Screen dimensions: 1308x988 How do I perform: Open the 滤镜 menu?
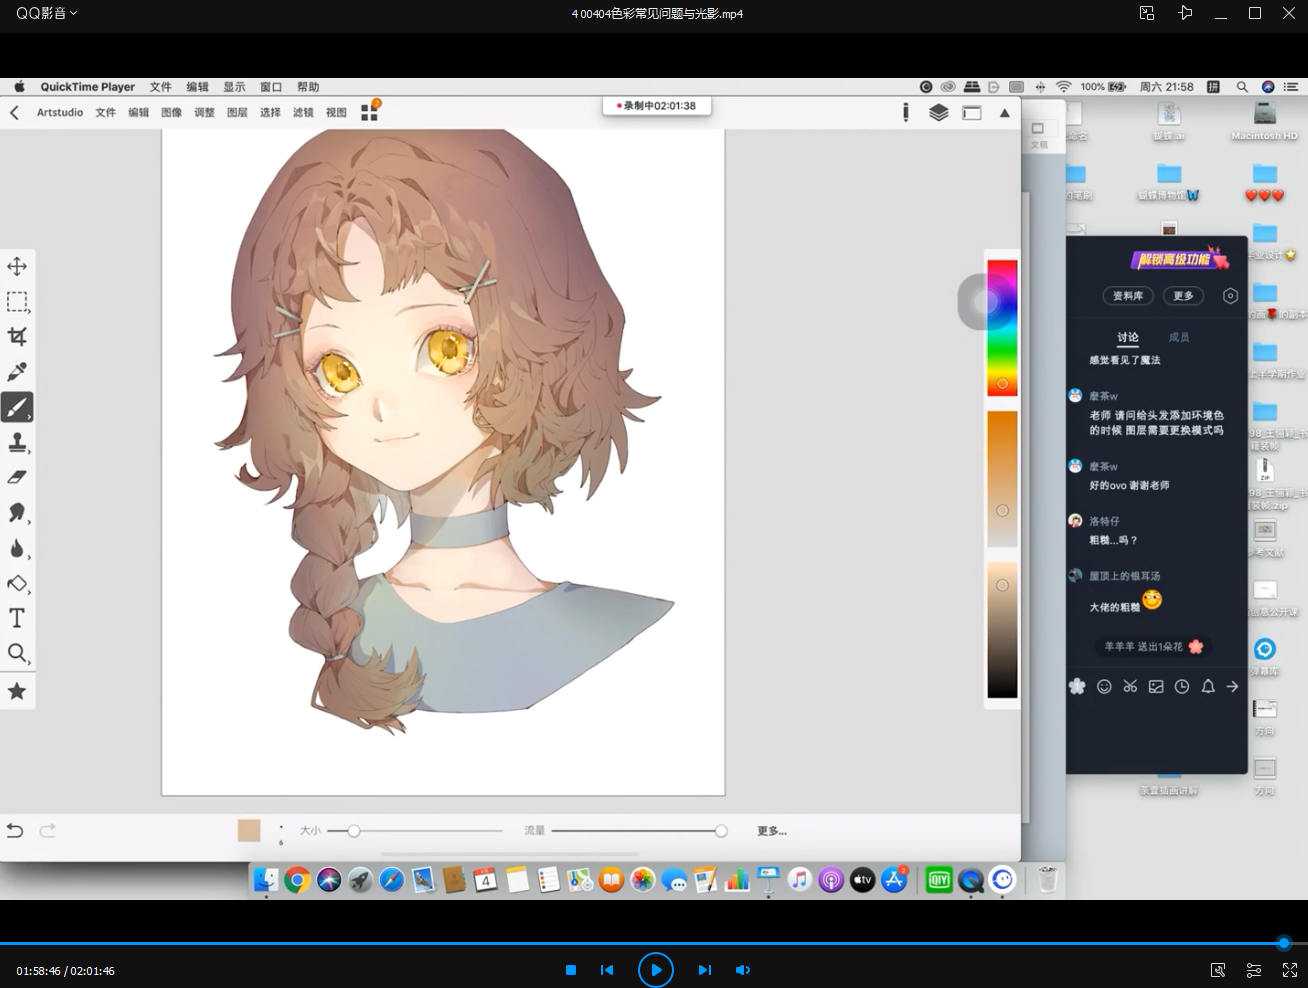click(303, 113)
